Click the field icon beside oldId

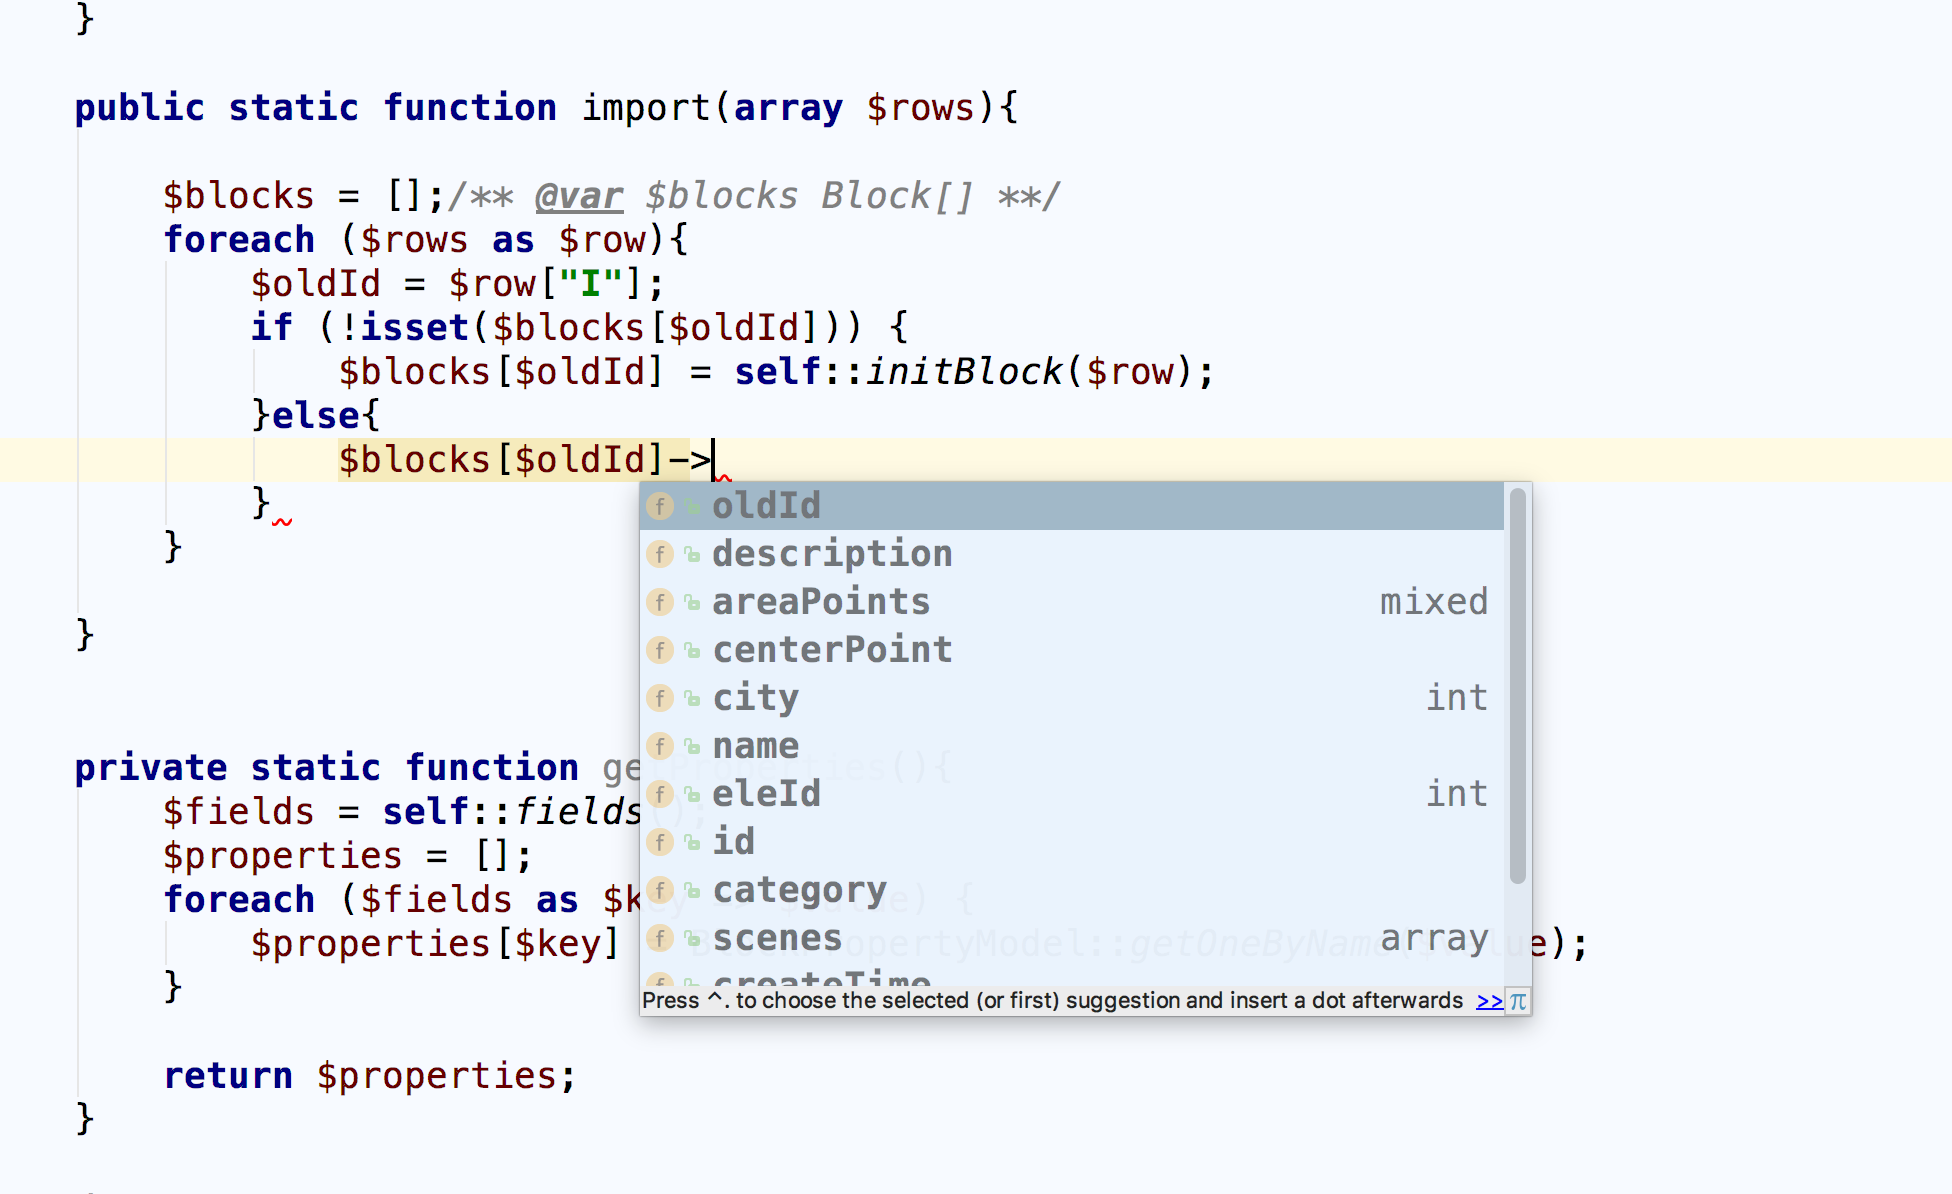tap(660, 506)
